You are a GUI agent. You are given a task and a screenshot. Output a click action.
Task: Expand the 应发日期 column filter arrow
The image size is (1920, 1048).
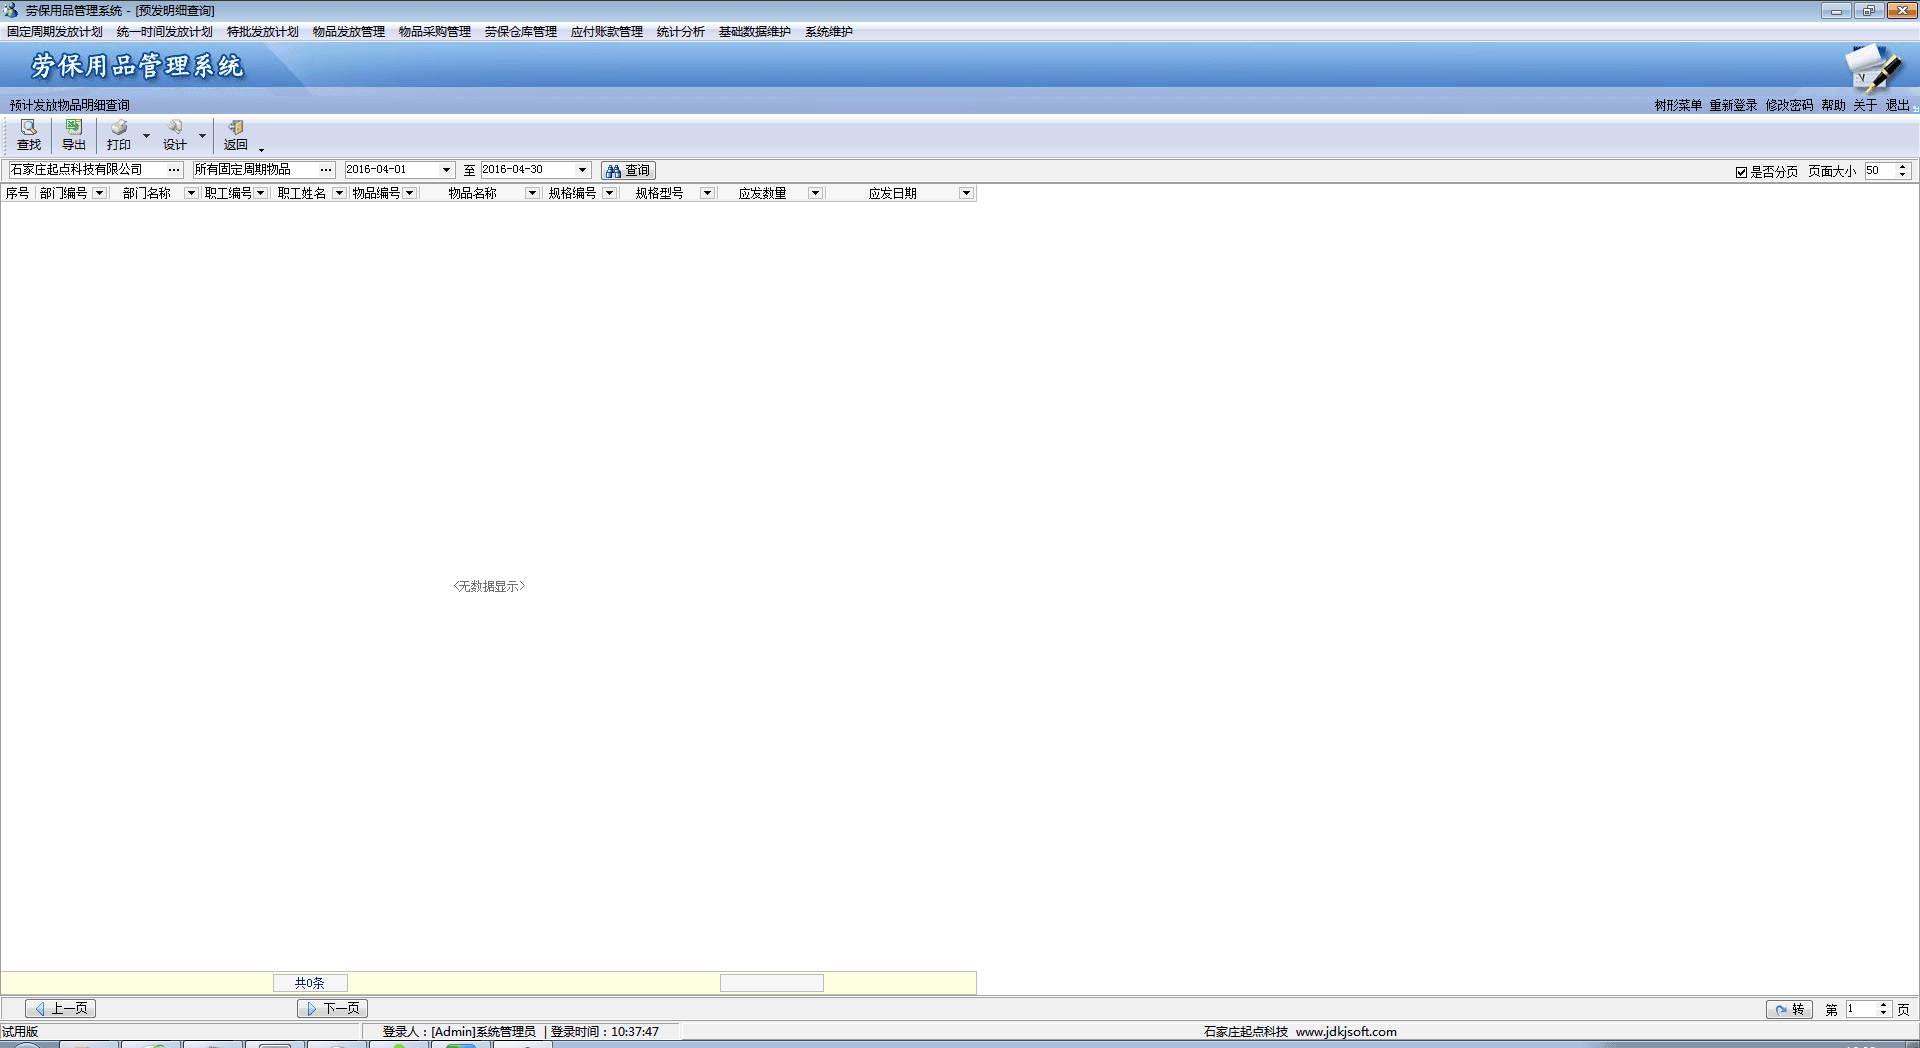[966, 193]
